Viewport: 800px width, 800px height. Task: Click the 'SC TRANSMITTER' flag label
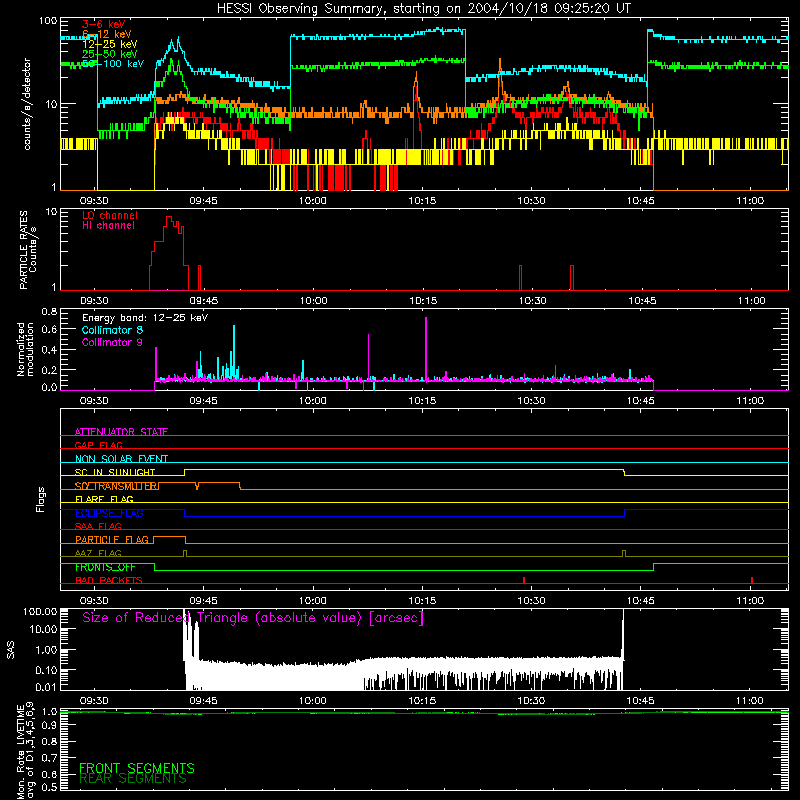(117, 486)
